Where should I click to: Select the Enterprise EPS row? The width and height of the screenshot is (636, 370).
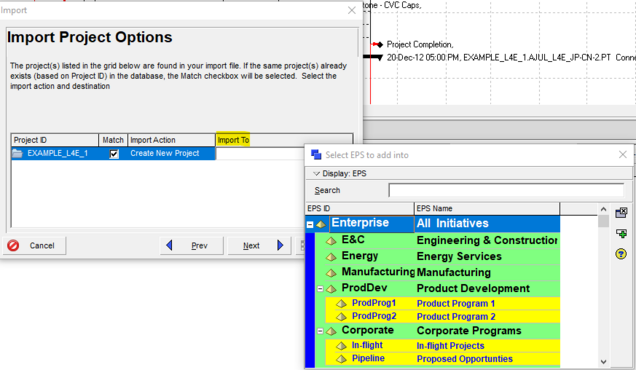433,224
